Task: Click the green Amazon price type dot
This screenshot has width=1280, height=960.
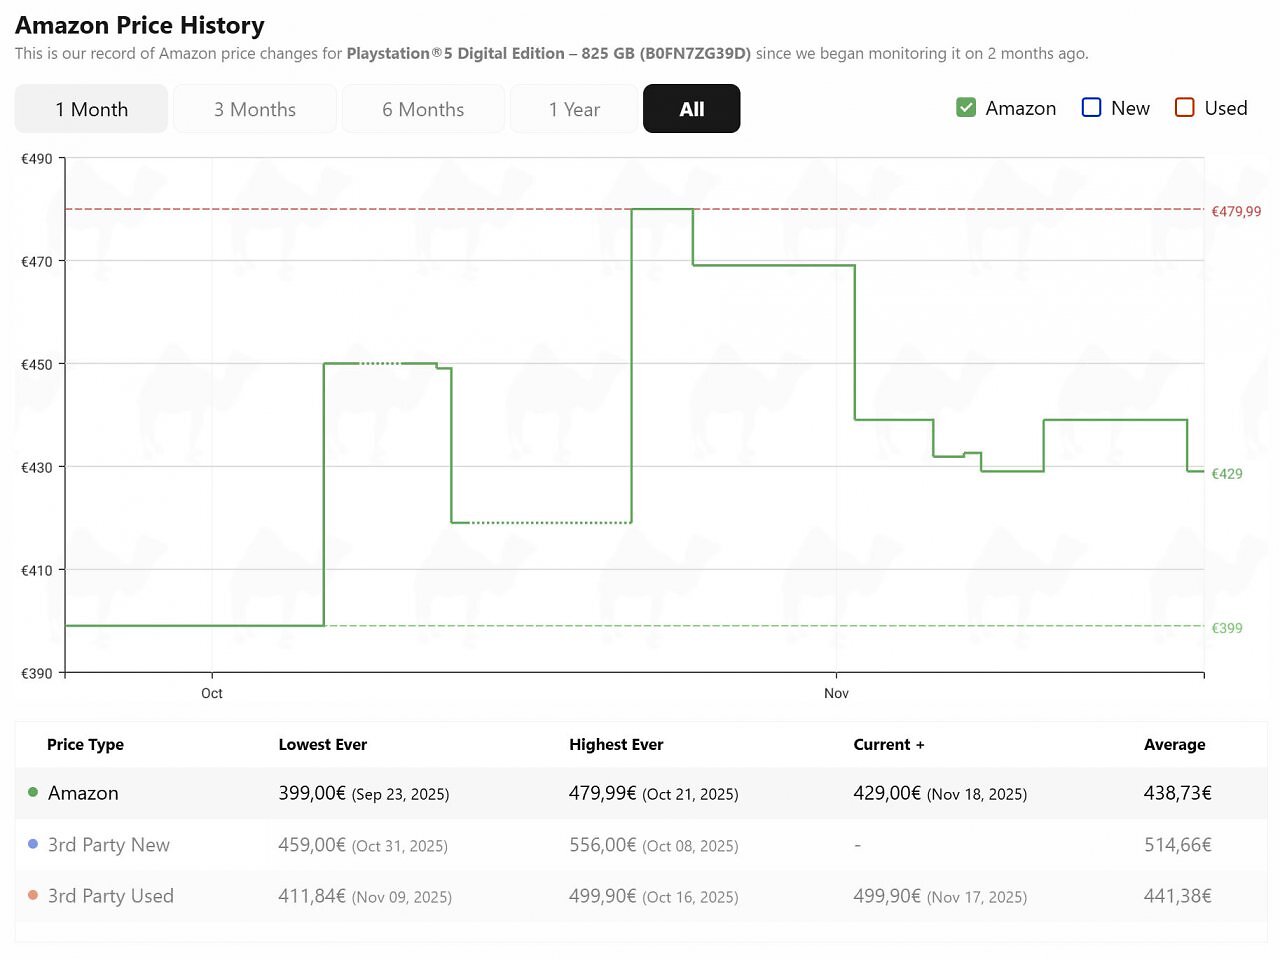Action: [x=33, y=792]
